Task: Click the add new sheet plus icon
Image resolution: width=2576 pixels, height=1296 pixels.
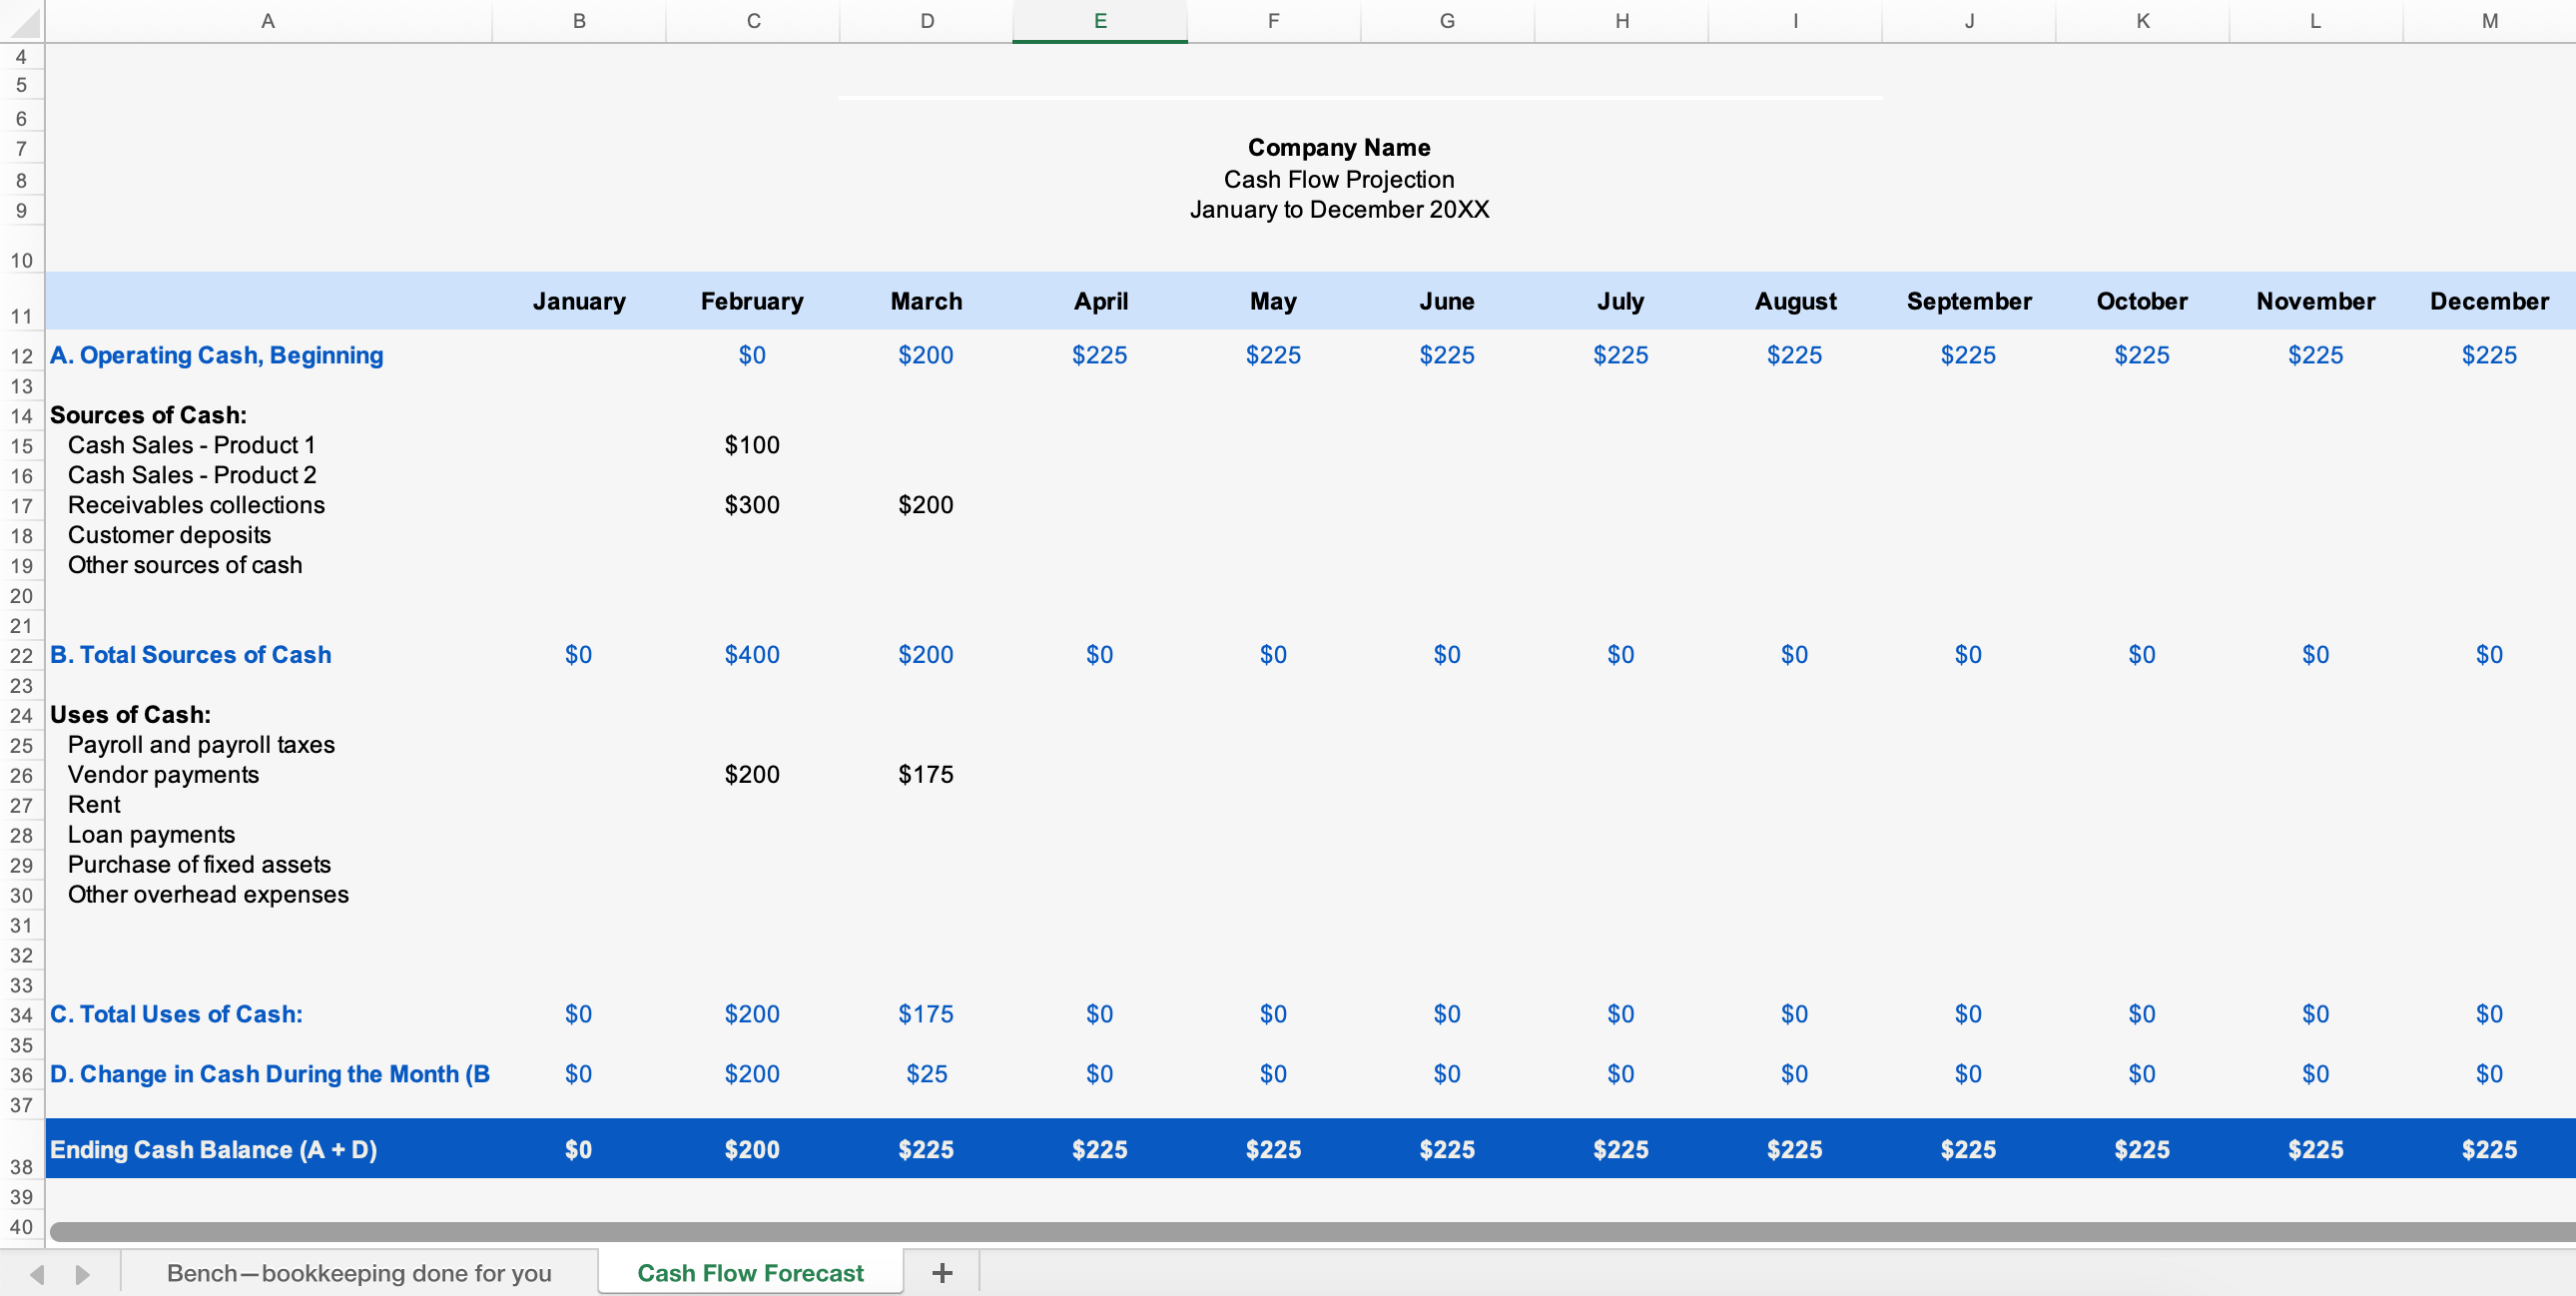Action: [x=941, y=1272]
